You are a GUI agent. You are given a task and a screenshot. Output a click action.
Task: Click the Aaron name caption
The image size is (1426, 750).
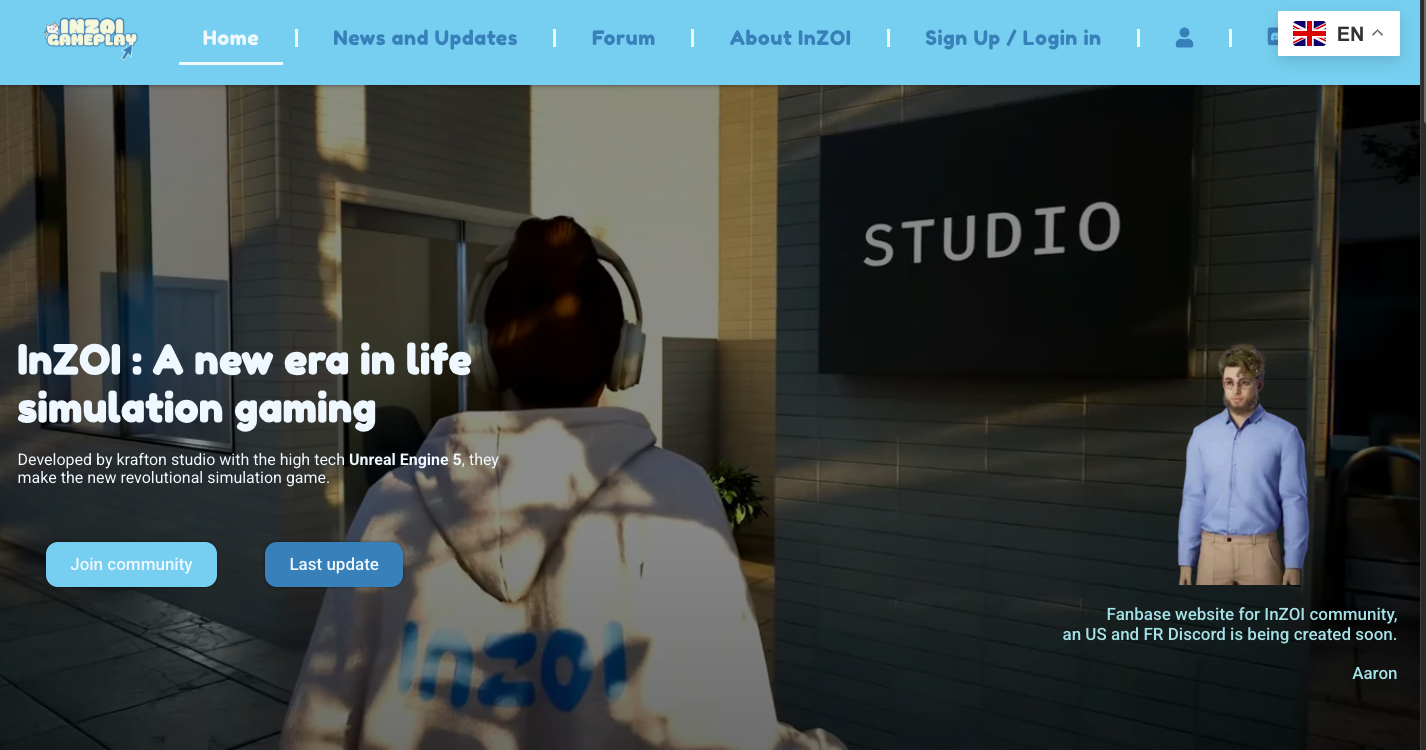point(1374,674)
